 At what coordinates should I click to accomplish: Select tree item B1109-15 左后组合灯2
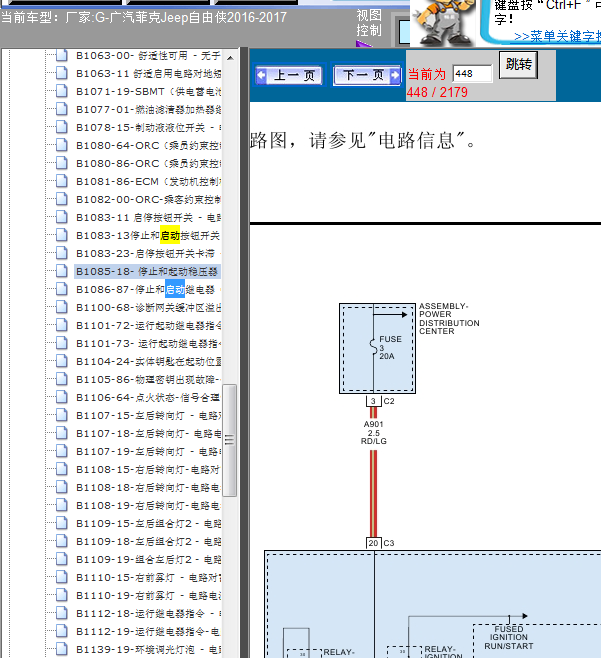point(148,524)
